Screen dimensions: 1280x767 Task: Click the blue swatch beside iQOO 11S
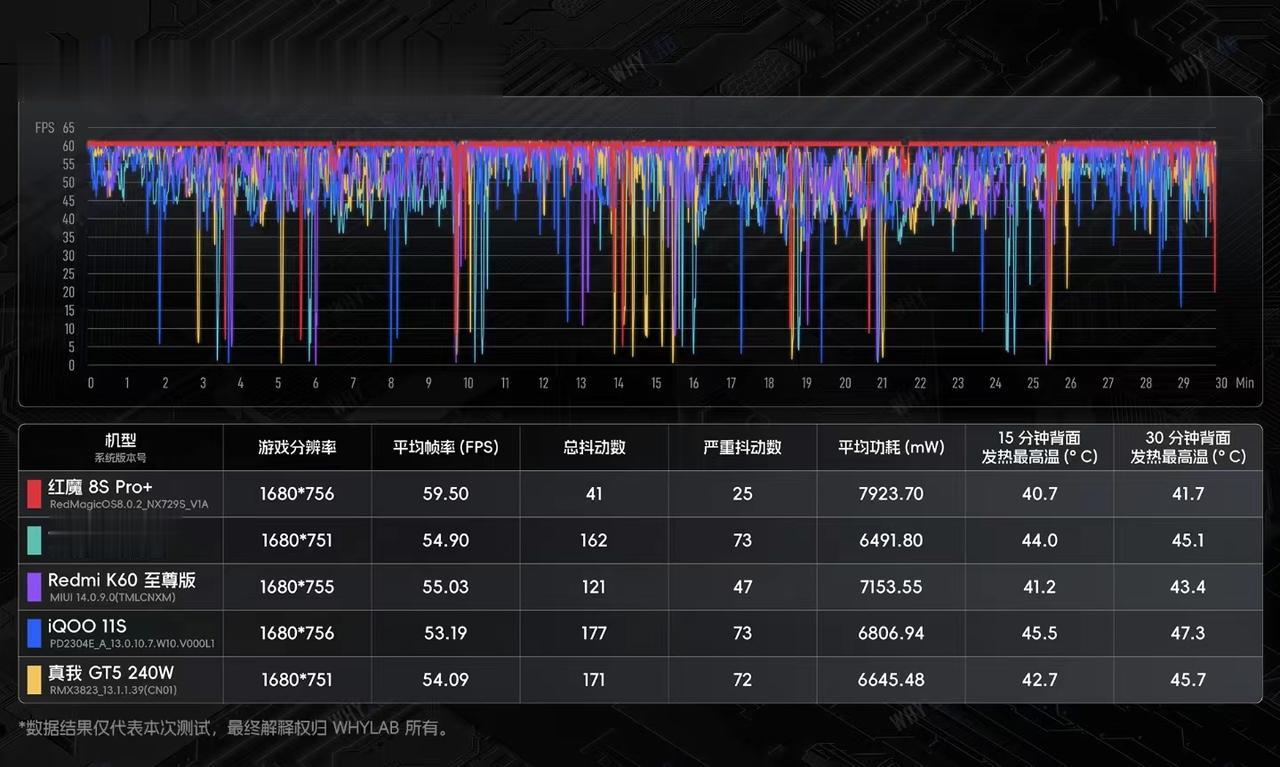point(34,633)
